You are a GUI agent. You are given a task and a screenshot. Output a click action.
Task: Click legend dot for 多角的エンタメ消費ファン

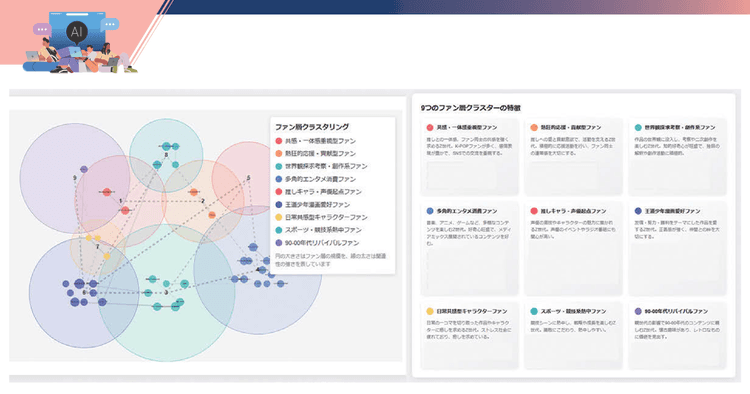pyautogui.click(x=279, y=179)
